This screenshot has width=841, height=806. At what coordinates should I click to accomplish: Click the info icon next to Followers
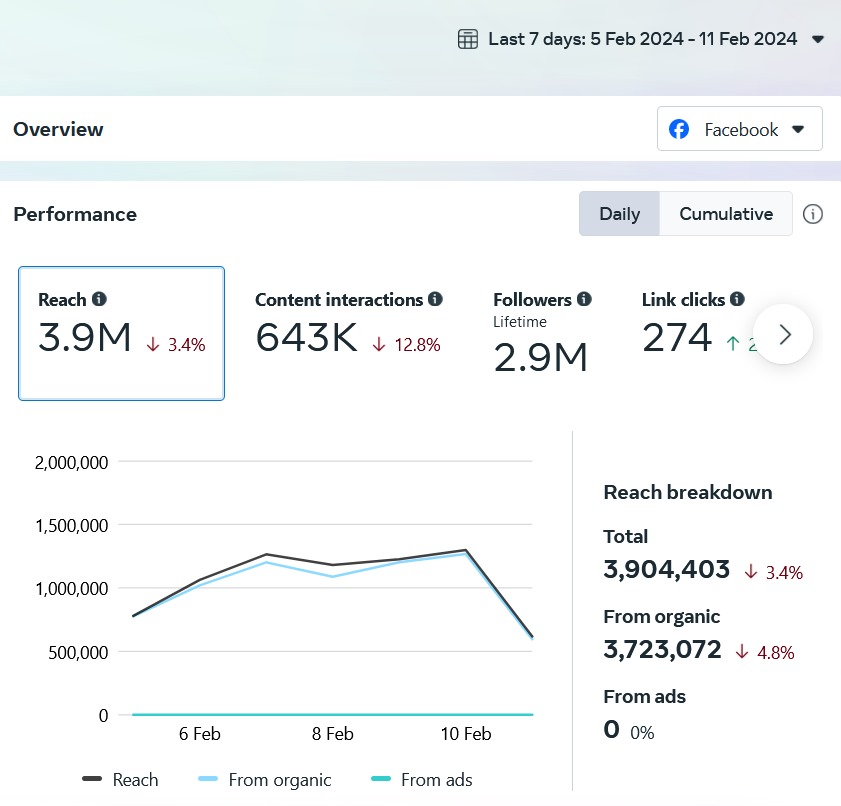pos(584,299)
